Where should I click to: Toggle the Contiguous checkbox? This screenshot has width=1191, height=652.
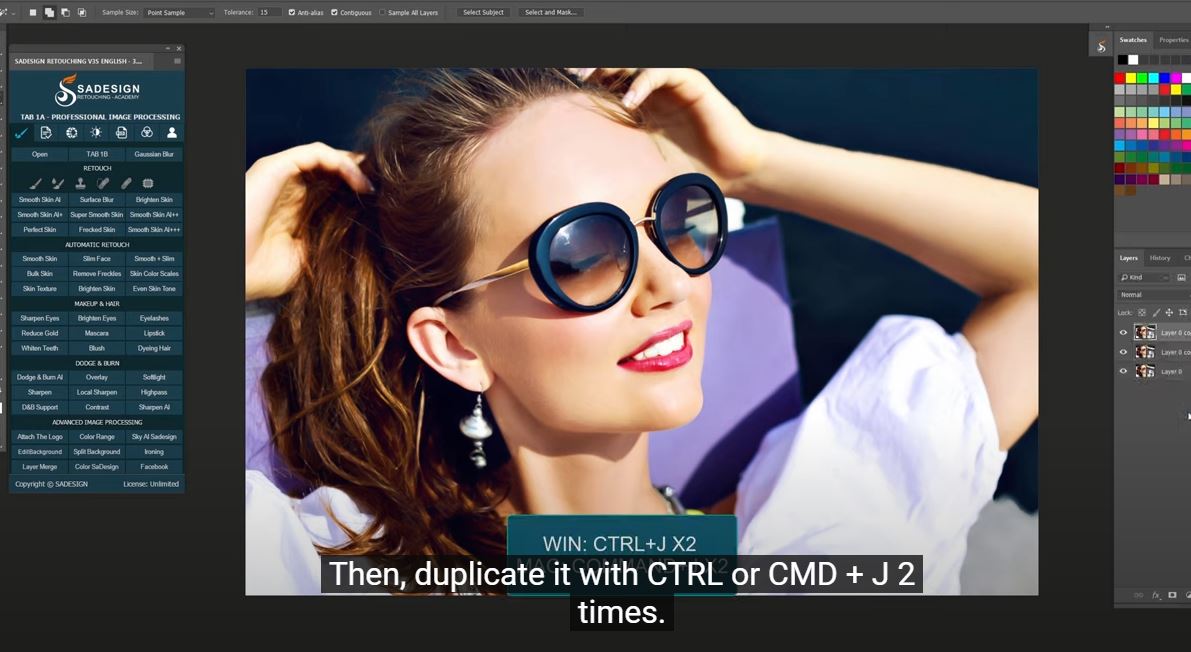coord(334,12)
